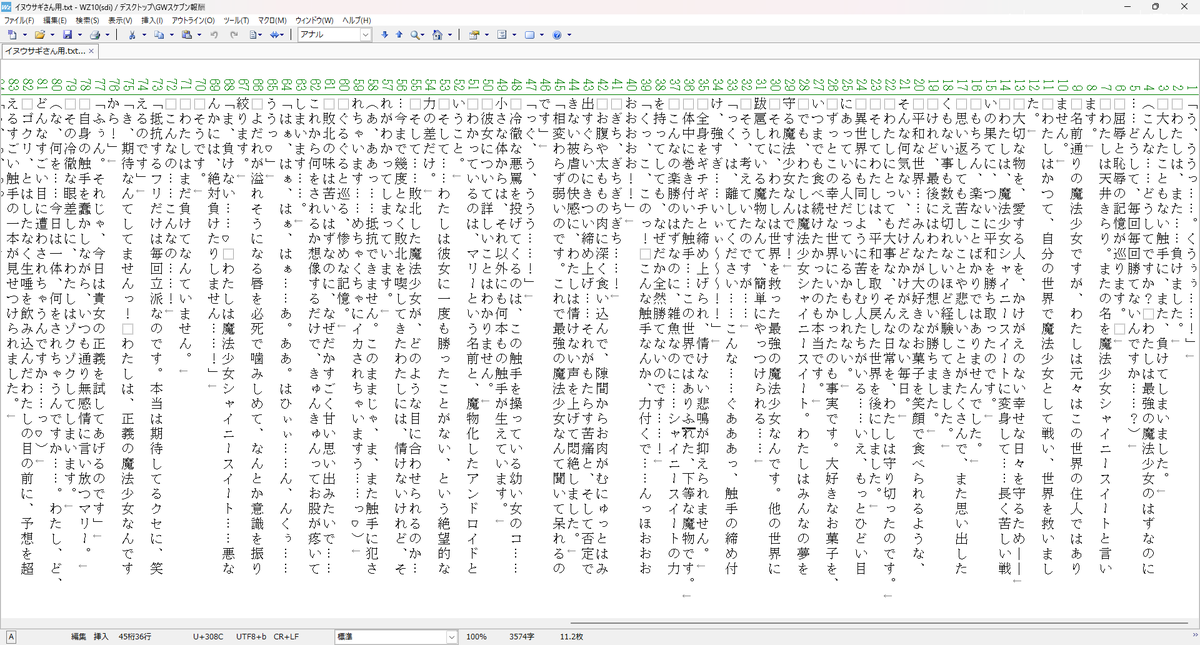Viewport: 1200px width, 645px height.
Task: Open the 表示(V) menu
Action: coord(121,20)
